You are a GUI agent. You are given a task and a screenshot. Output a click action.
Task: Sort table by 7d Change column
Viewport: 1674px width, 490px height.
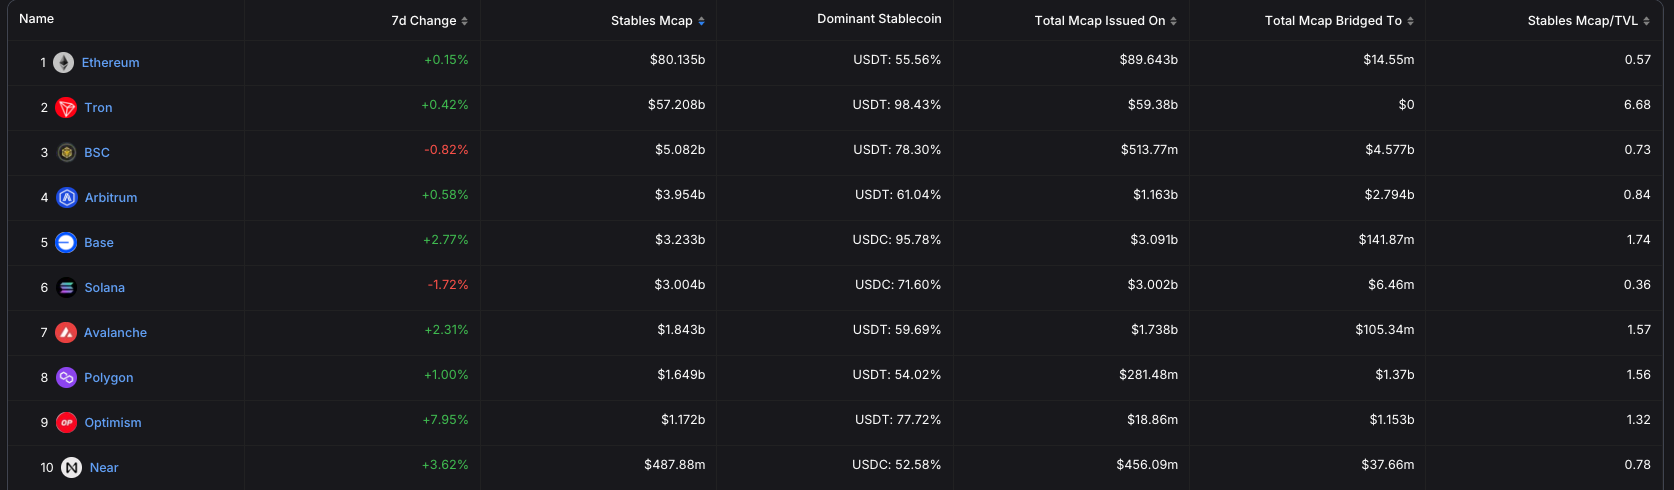pos(429,21)
